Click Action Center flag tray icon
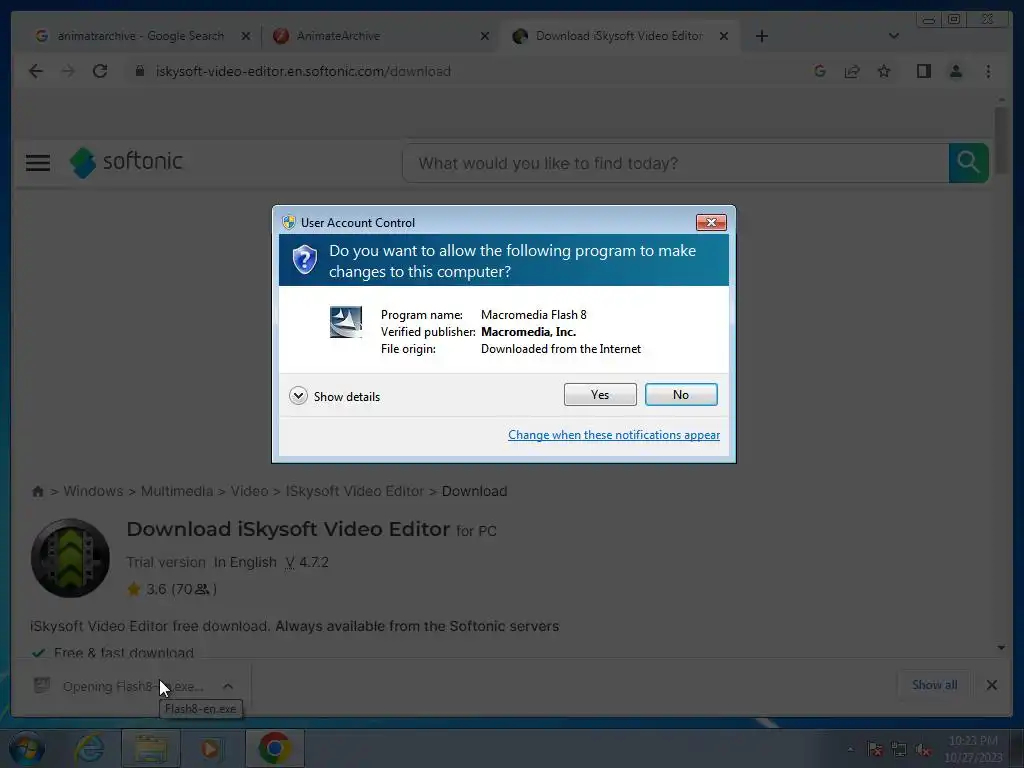 875,749
